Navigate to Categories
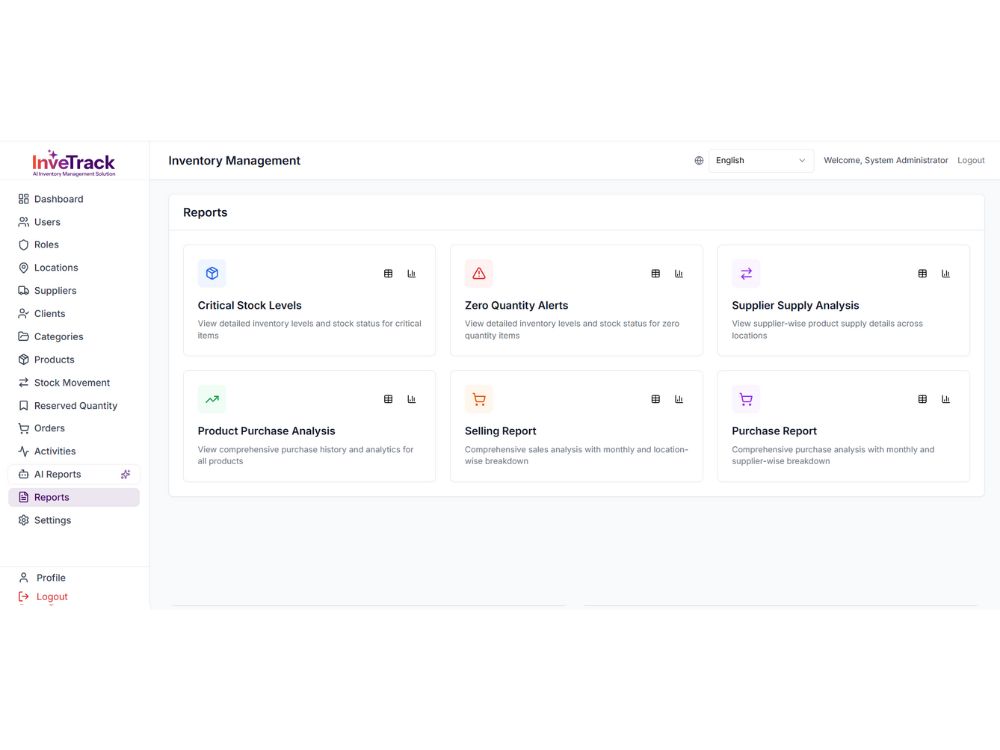 74,337
